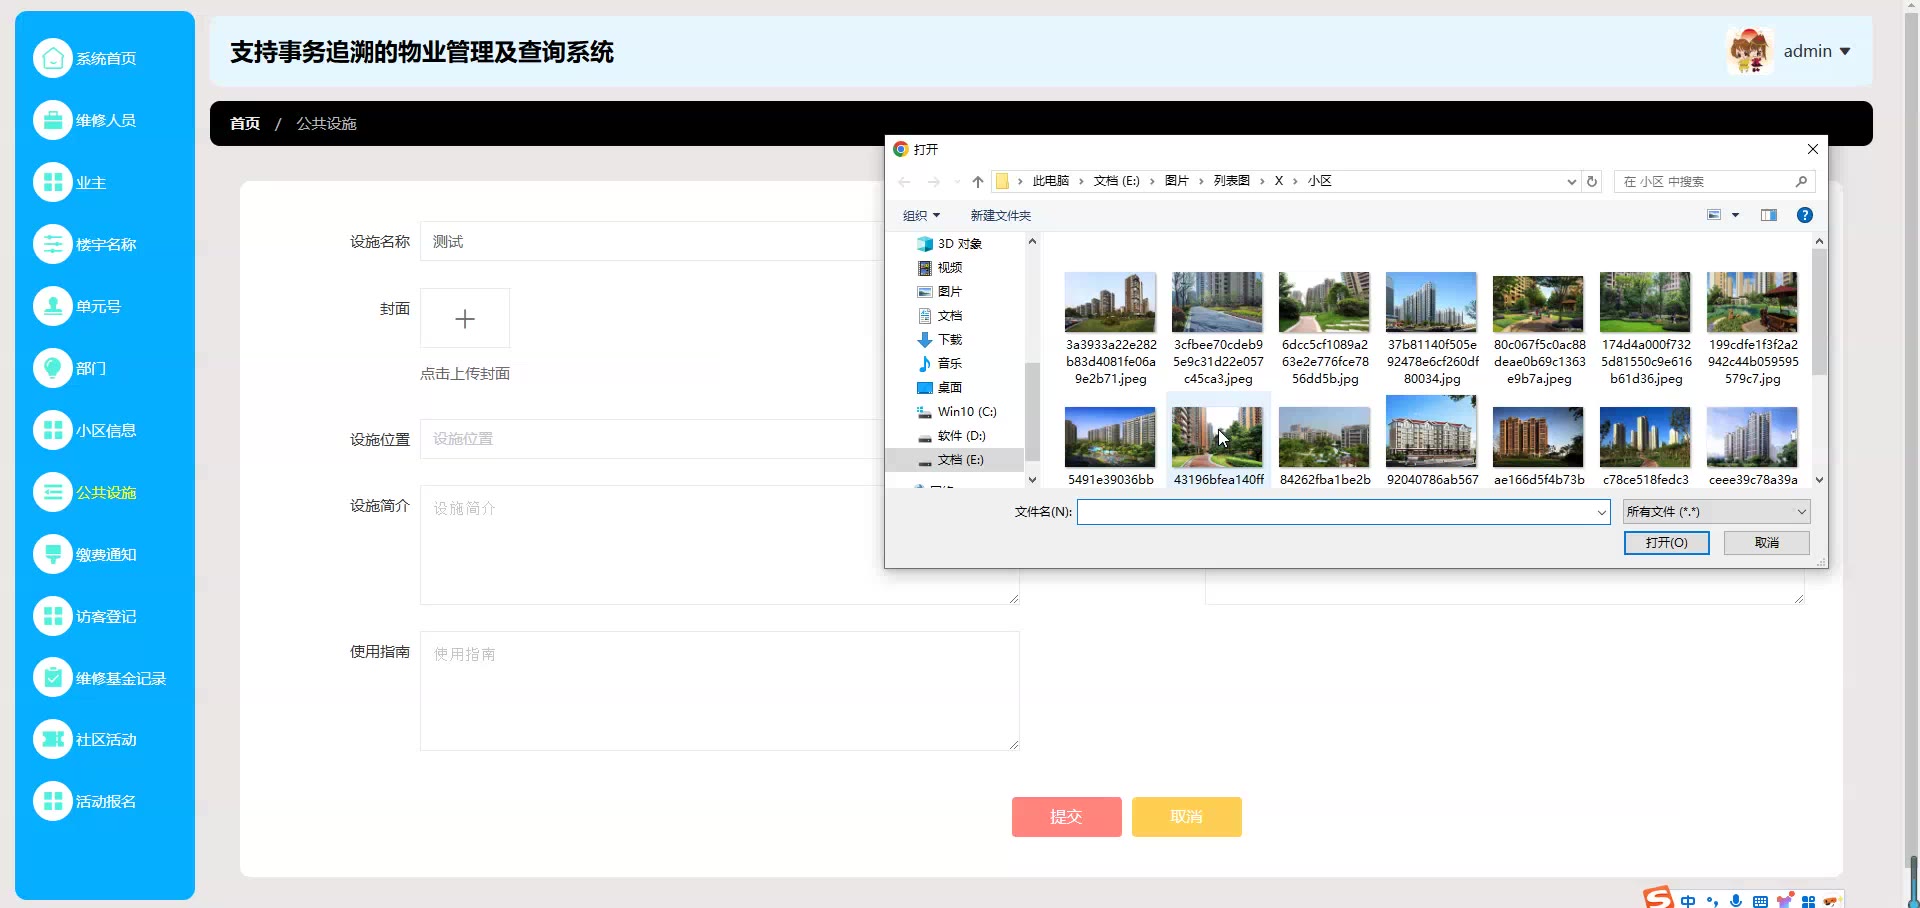Image resolution: width=1920 pixels, height=908 pixels.
Task: Click the 文件名 input field
Action: pyautogui.click(x=1335, y=512)
